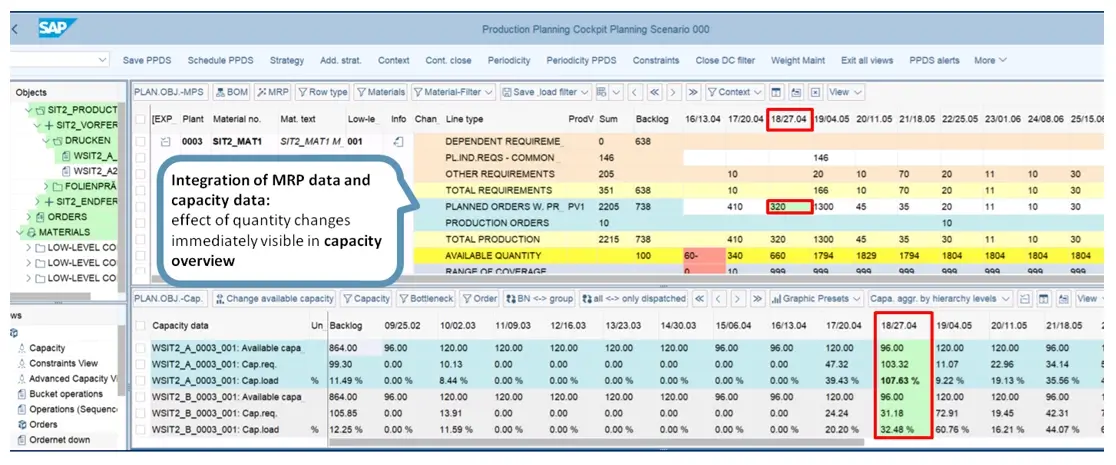The width and height of the screenshot is (1116, 465).
Task: Open the Material-Filter dropdown
Action: [453, 93]
